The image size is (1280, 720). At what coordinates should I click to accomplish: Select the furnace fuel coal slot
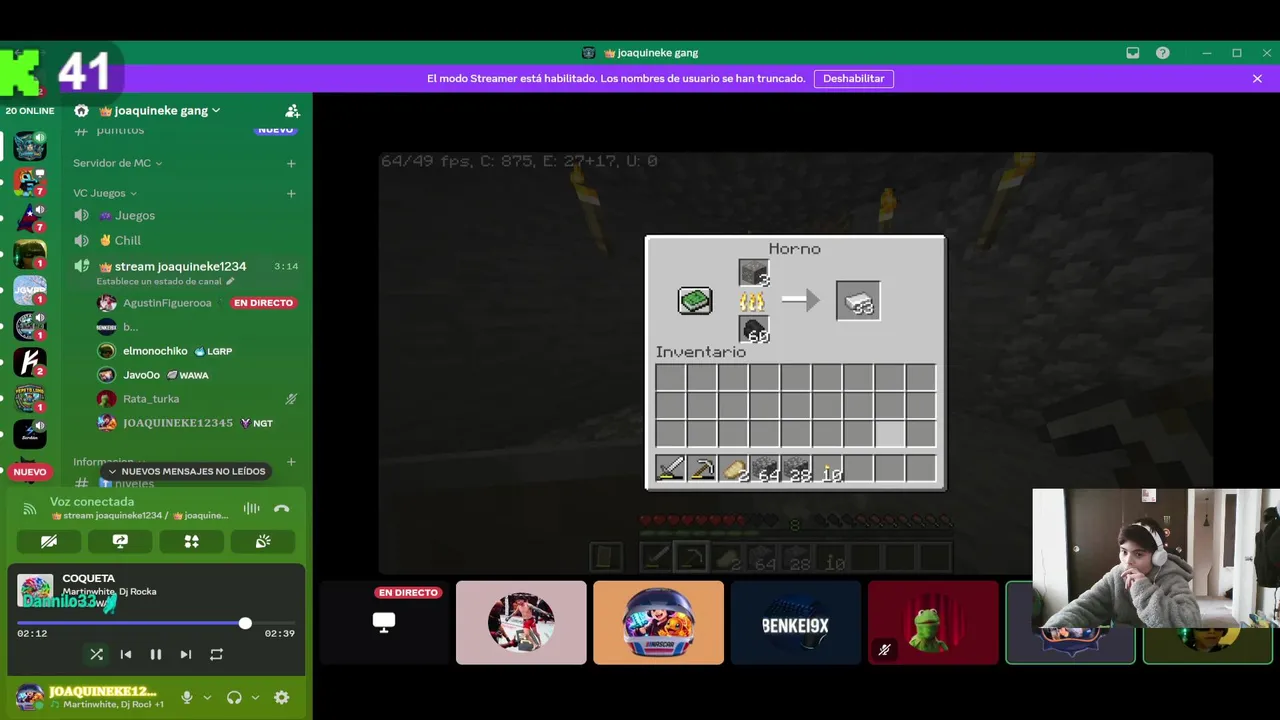point(754,329)
